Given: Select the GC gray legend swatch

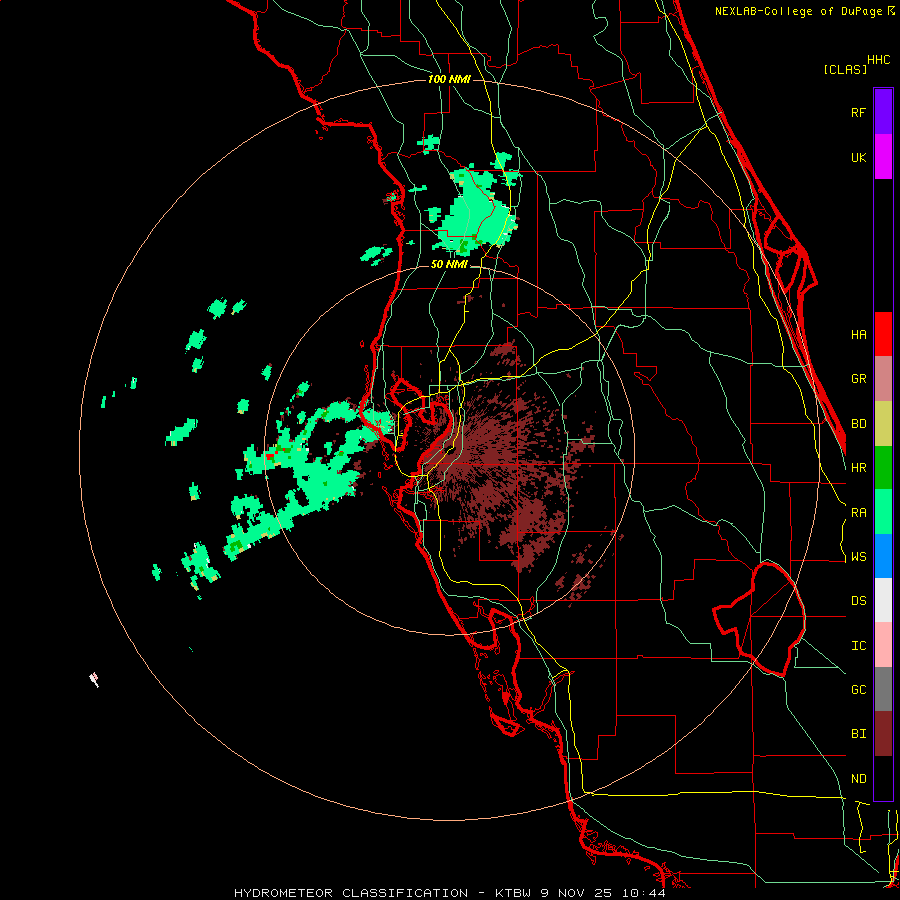Looking at the screenshot, I should (x=883, y=689).
